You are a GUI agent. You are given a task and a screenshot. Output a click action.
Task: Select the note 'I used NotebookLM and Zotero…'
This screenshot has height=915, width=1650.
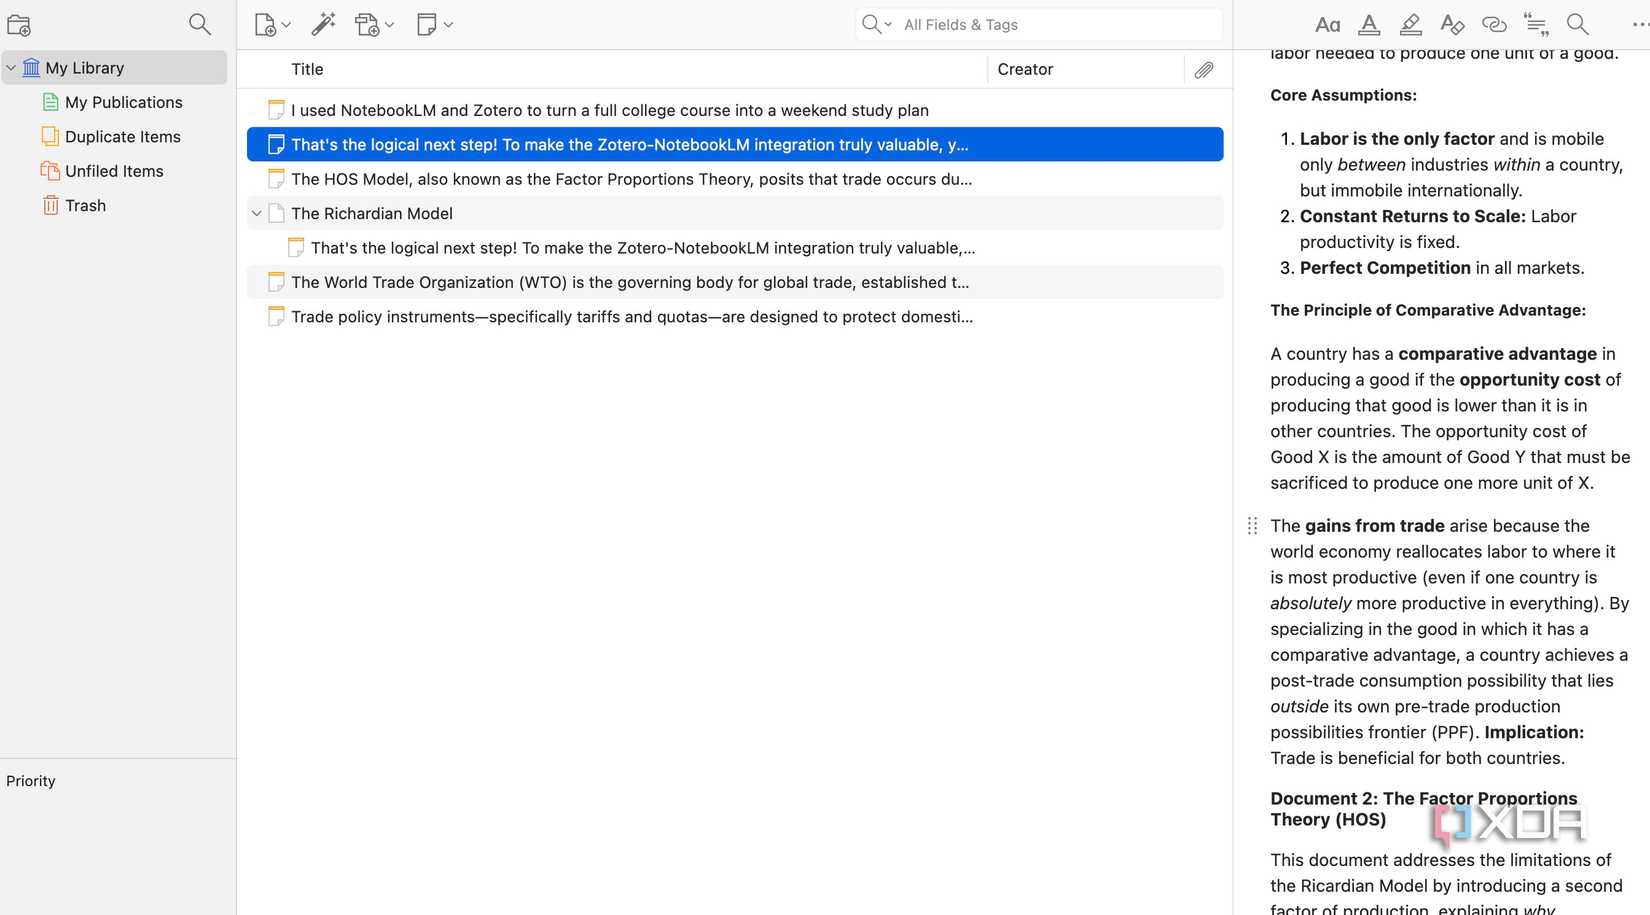coord(735,110)
